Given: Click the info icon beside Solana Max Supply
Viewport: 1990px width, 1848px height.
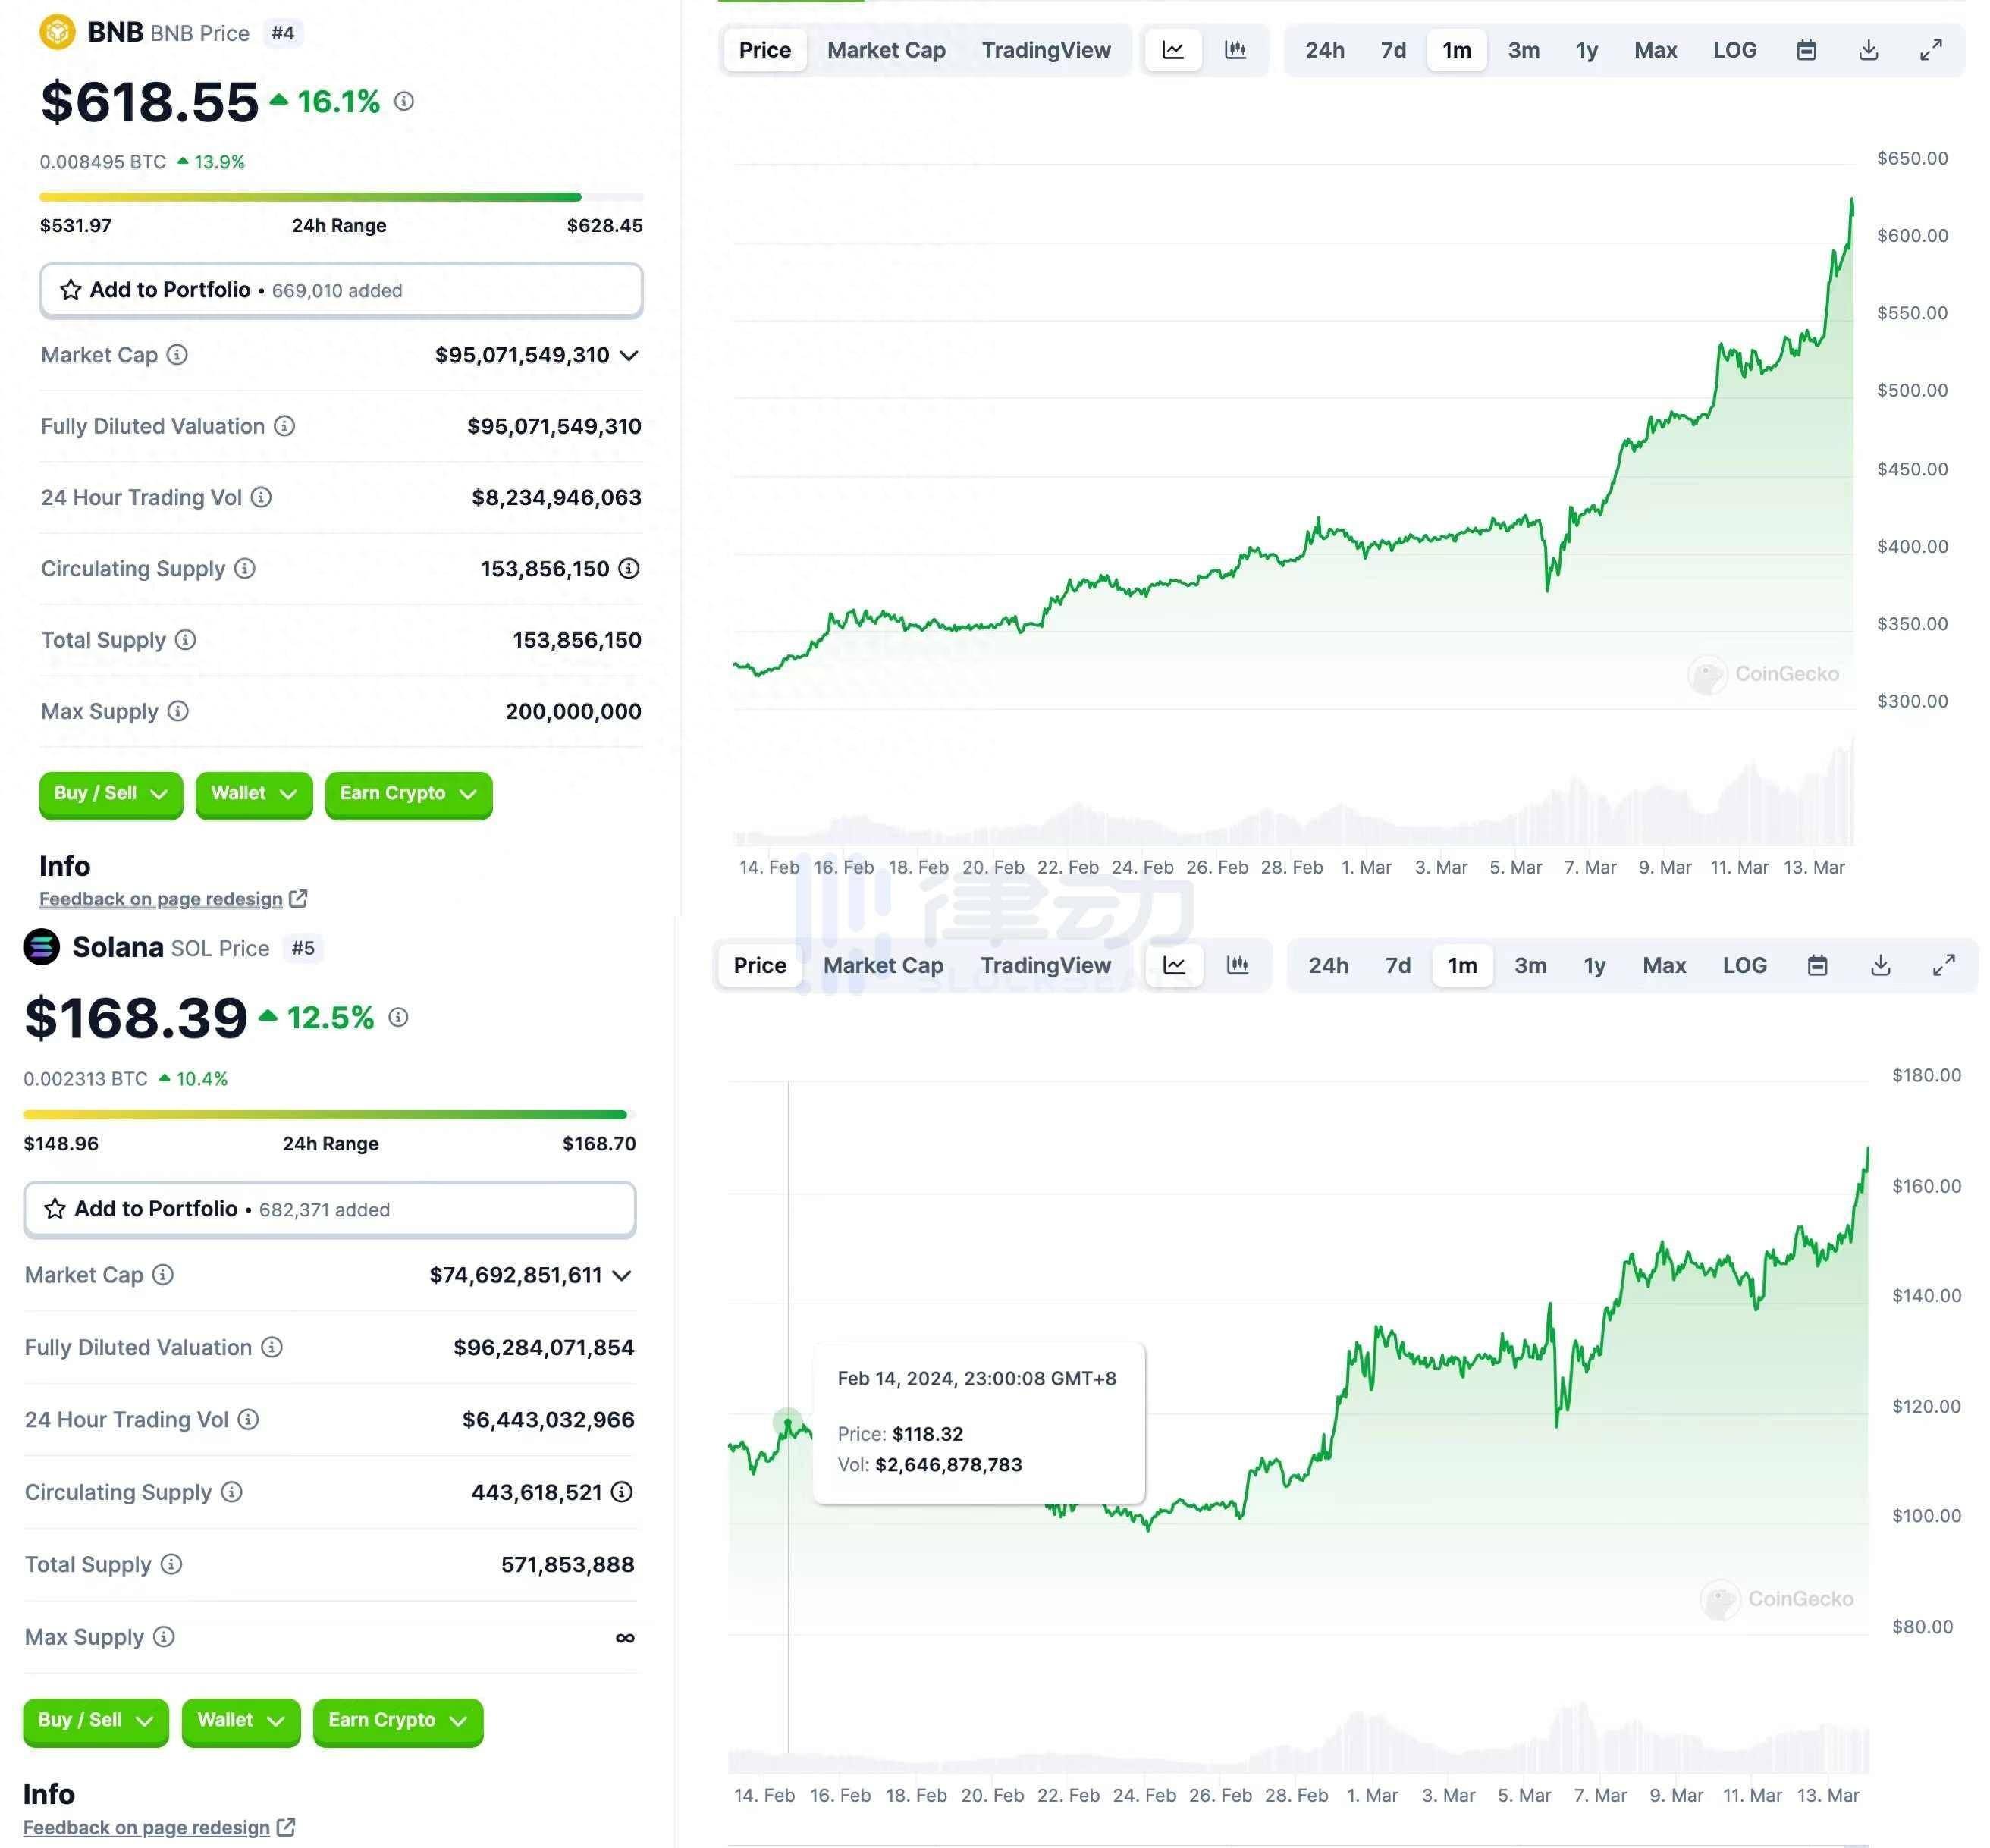Looking at the screenshot, I should click(x=164, y=1636).
